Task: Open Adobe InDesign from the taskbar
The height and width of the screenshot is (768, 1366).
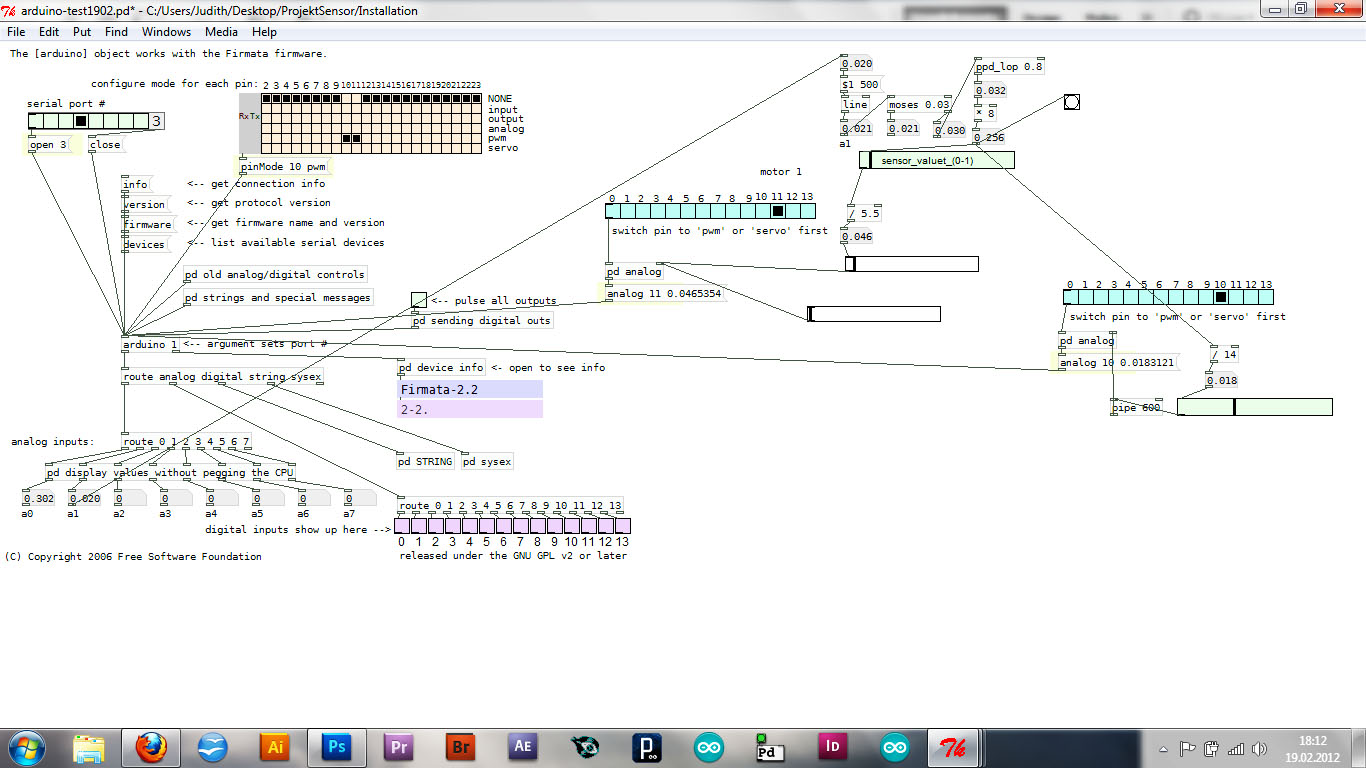Action: 832,747
